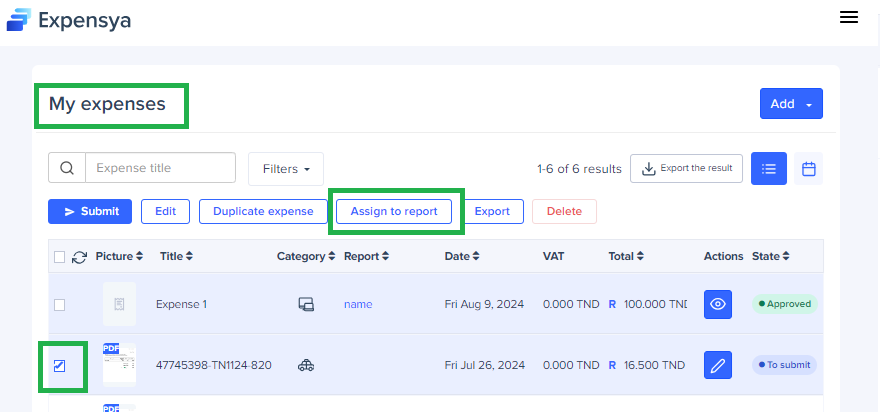880x412 pixels.
Task: Sort by the Total column header
Action: (x=625, y=257)
